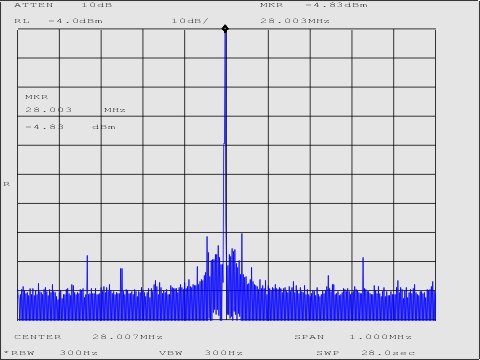Click the sideband peak left of carrier

click(207, 237)
